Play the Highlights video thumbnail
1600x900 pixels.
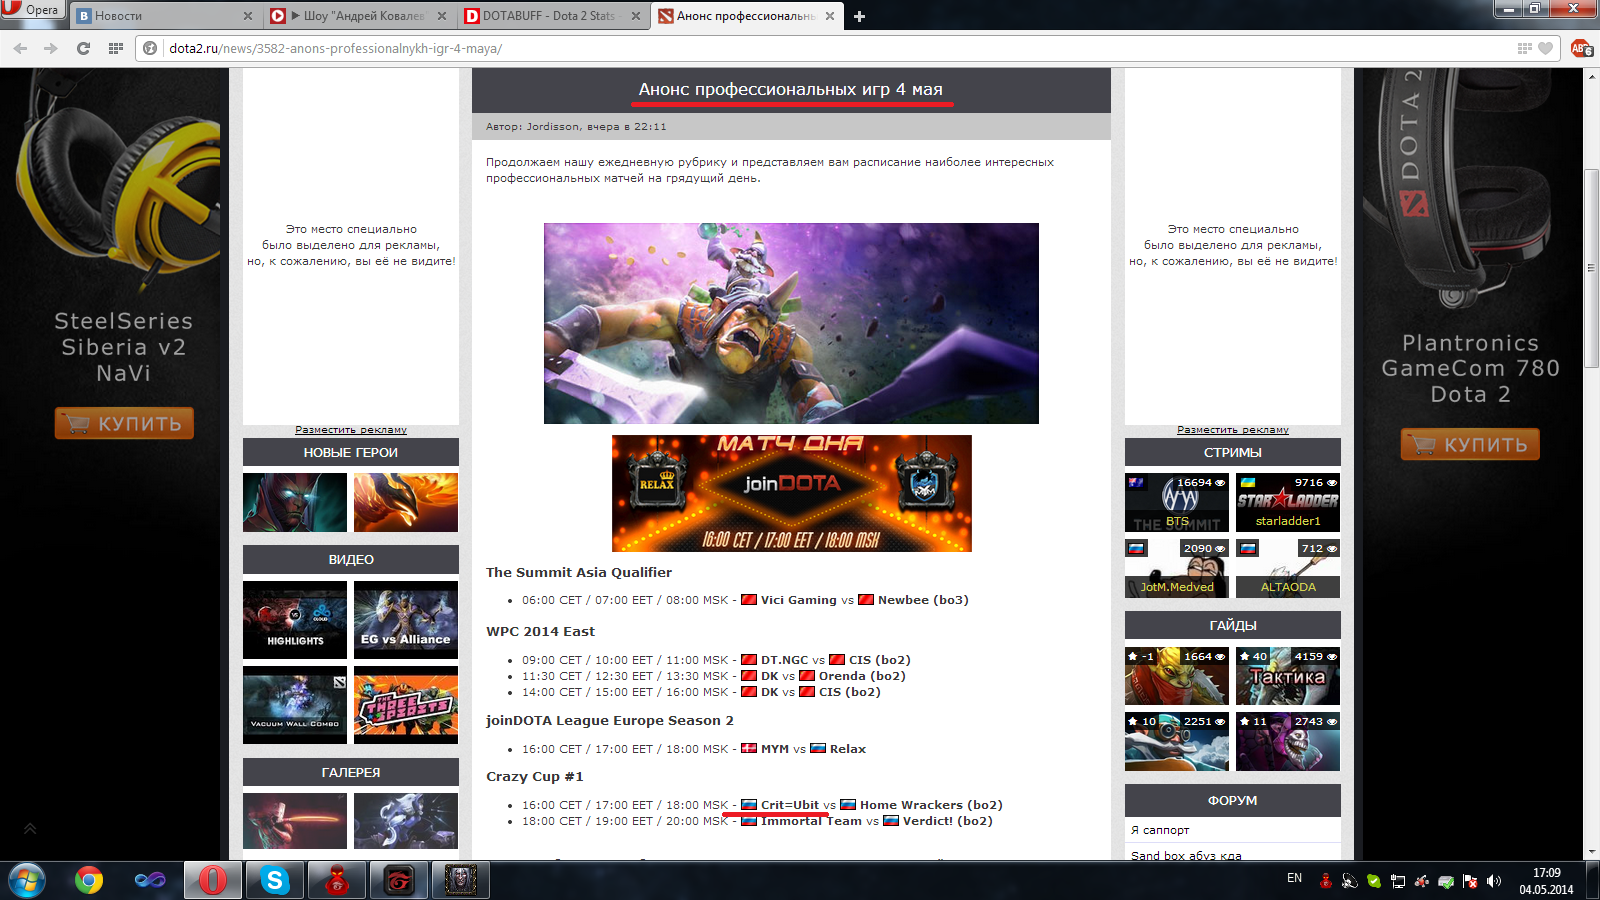coord(295,620)
